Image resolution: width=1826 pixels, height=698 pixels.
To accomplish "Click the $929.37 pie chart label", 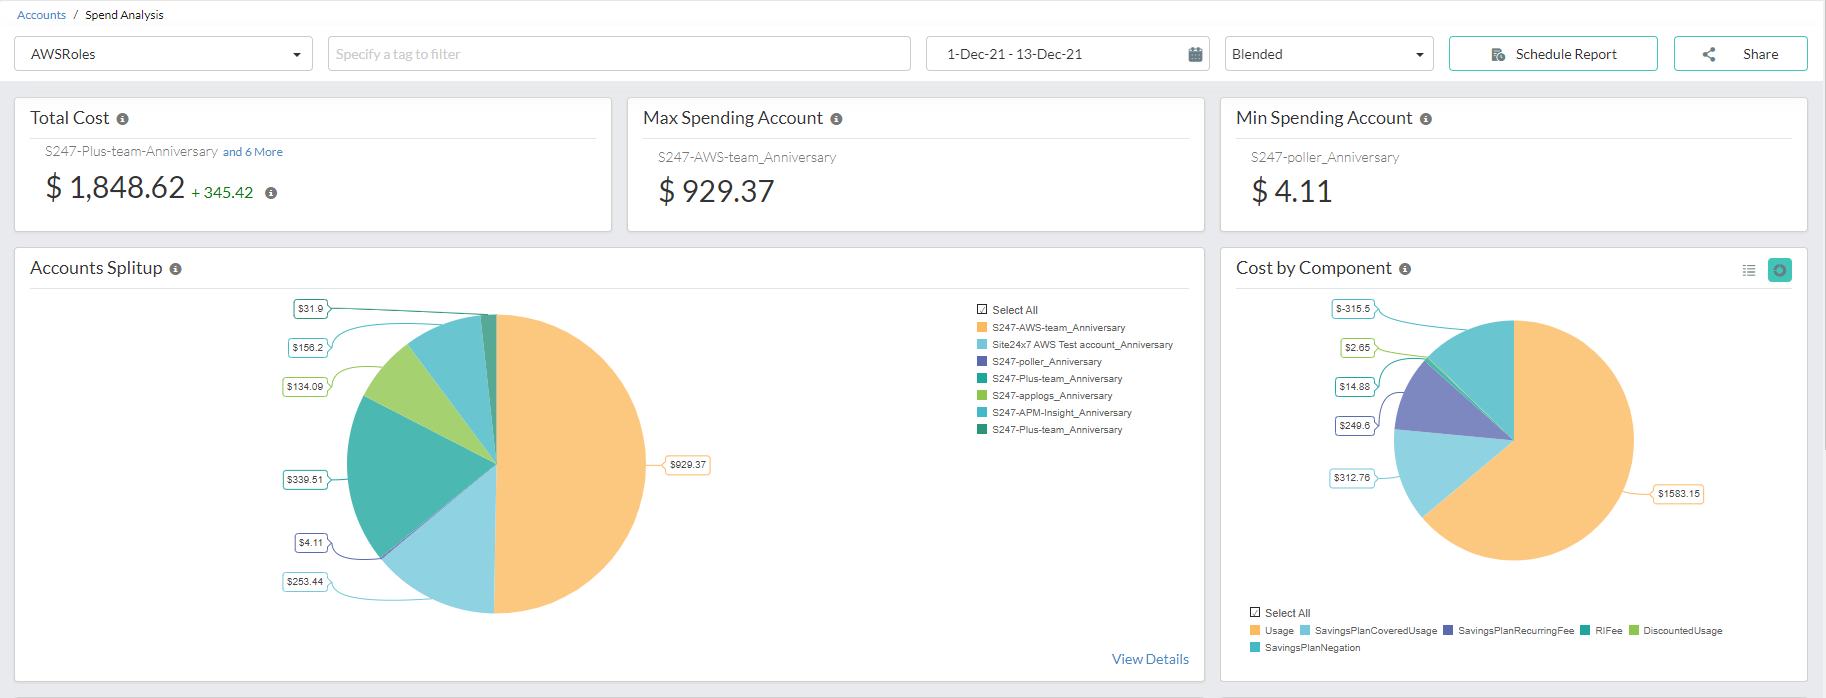I will (x=688, y=464).
